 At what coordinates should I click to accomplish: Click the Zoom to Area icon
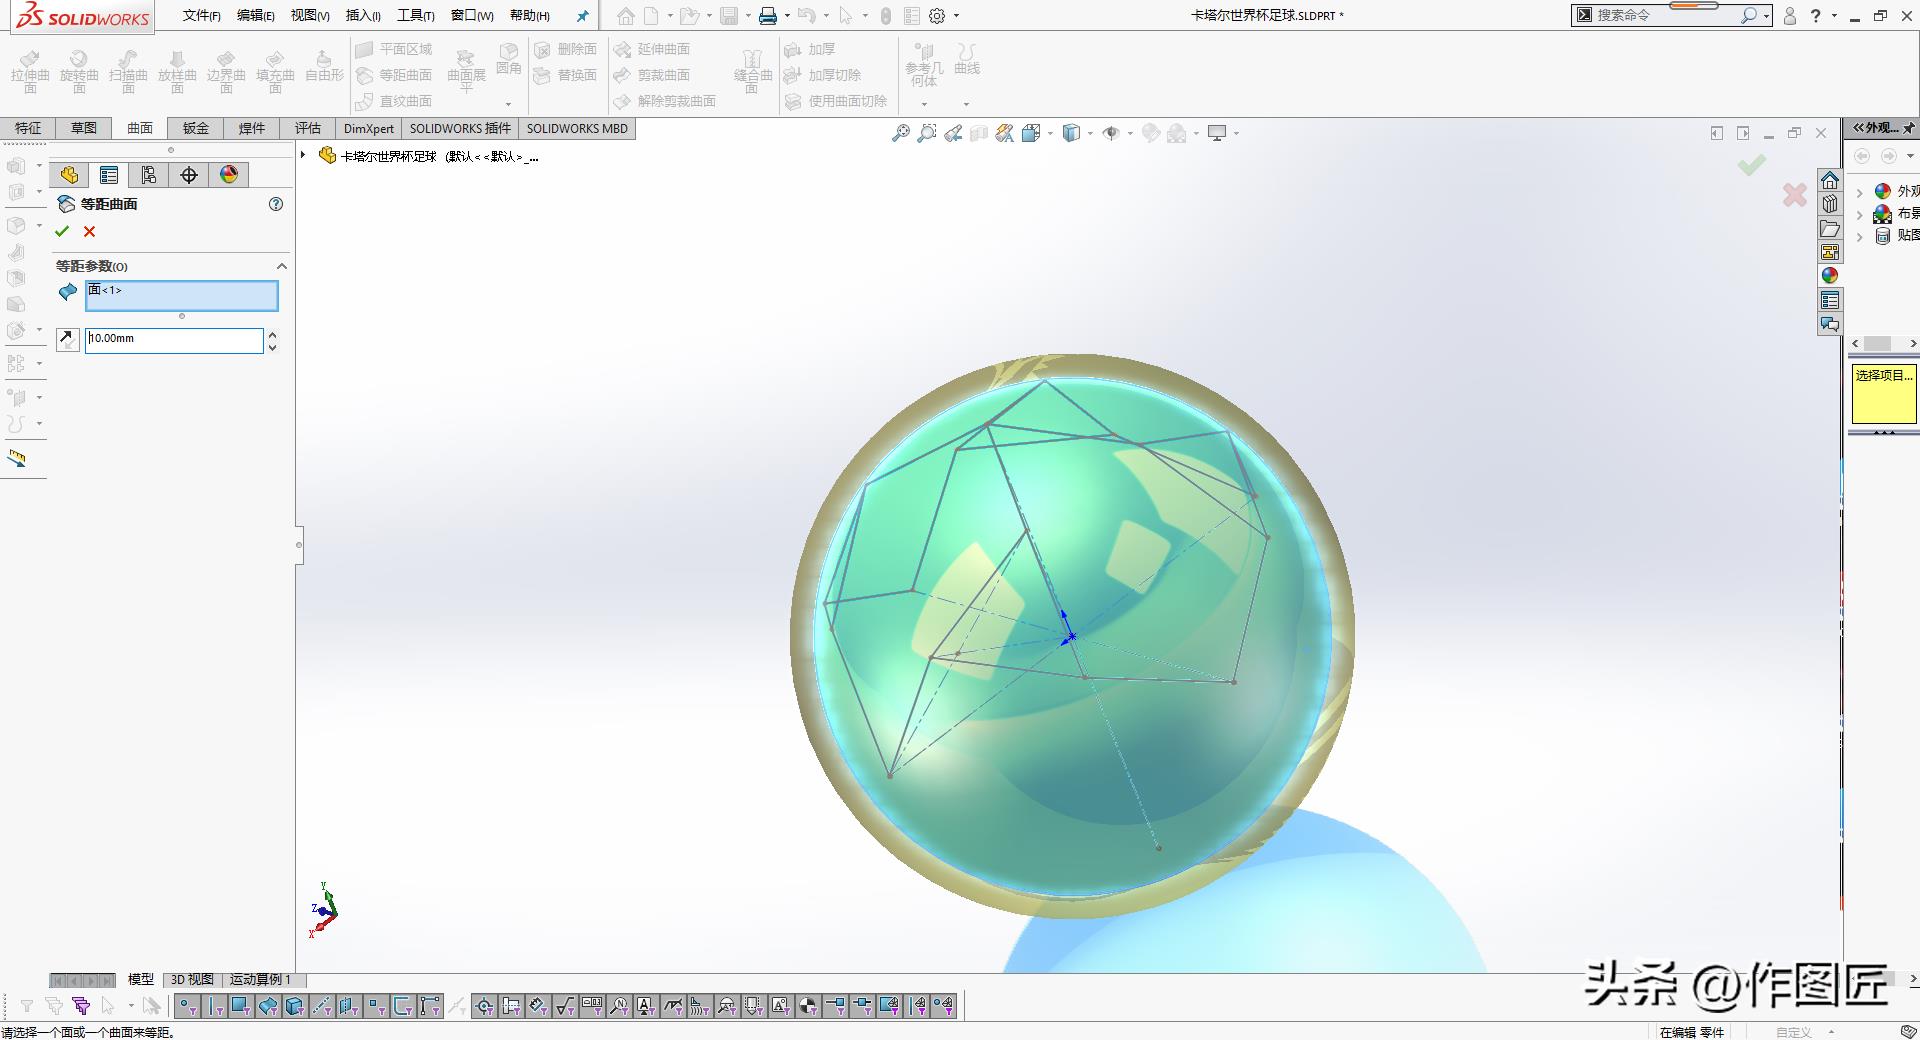(x=927, y=133)
